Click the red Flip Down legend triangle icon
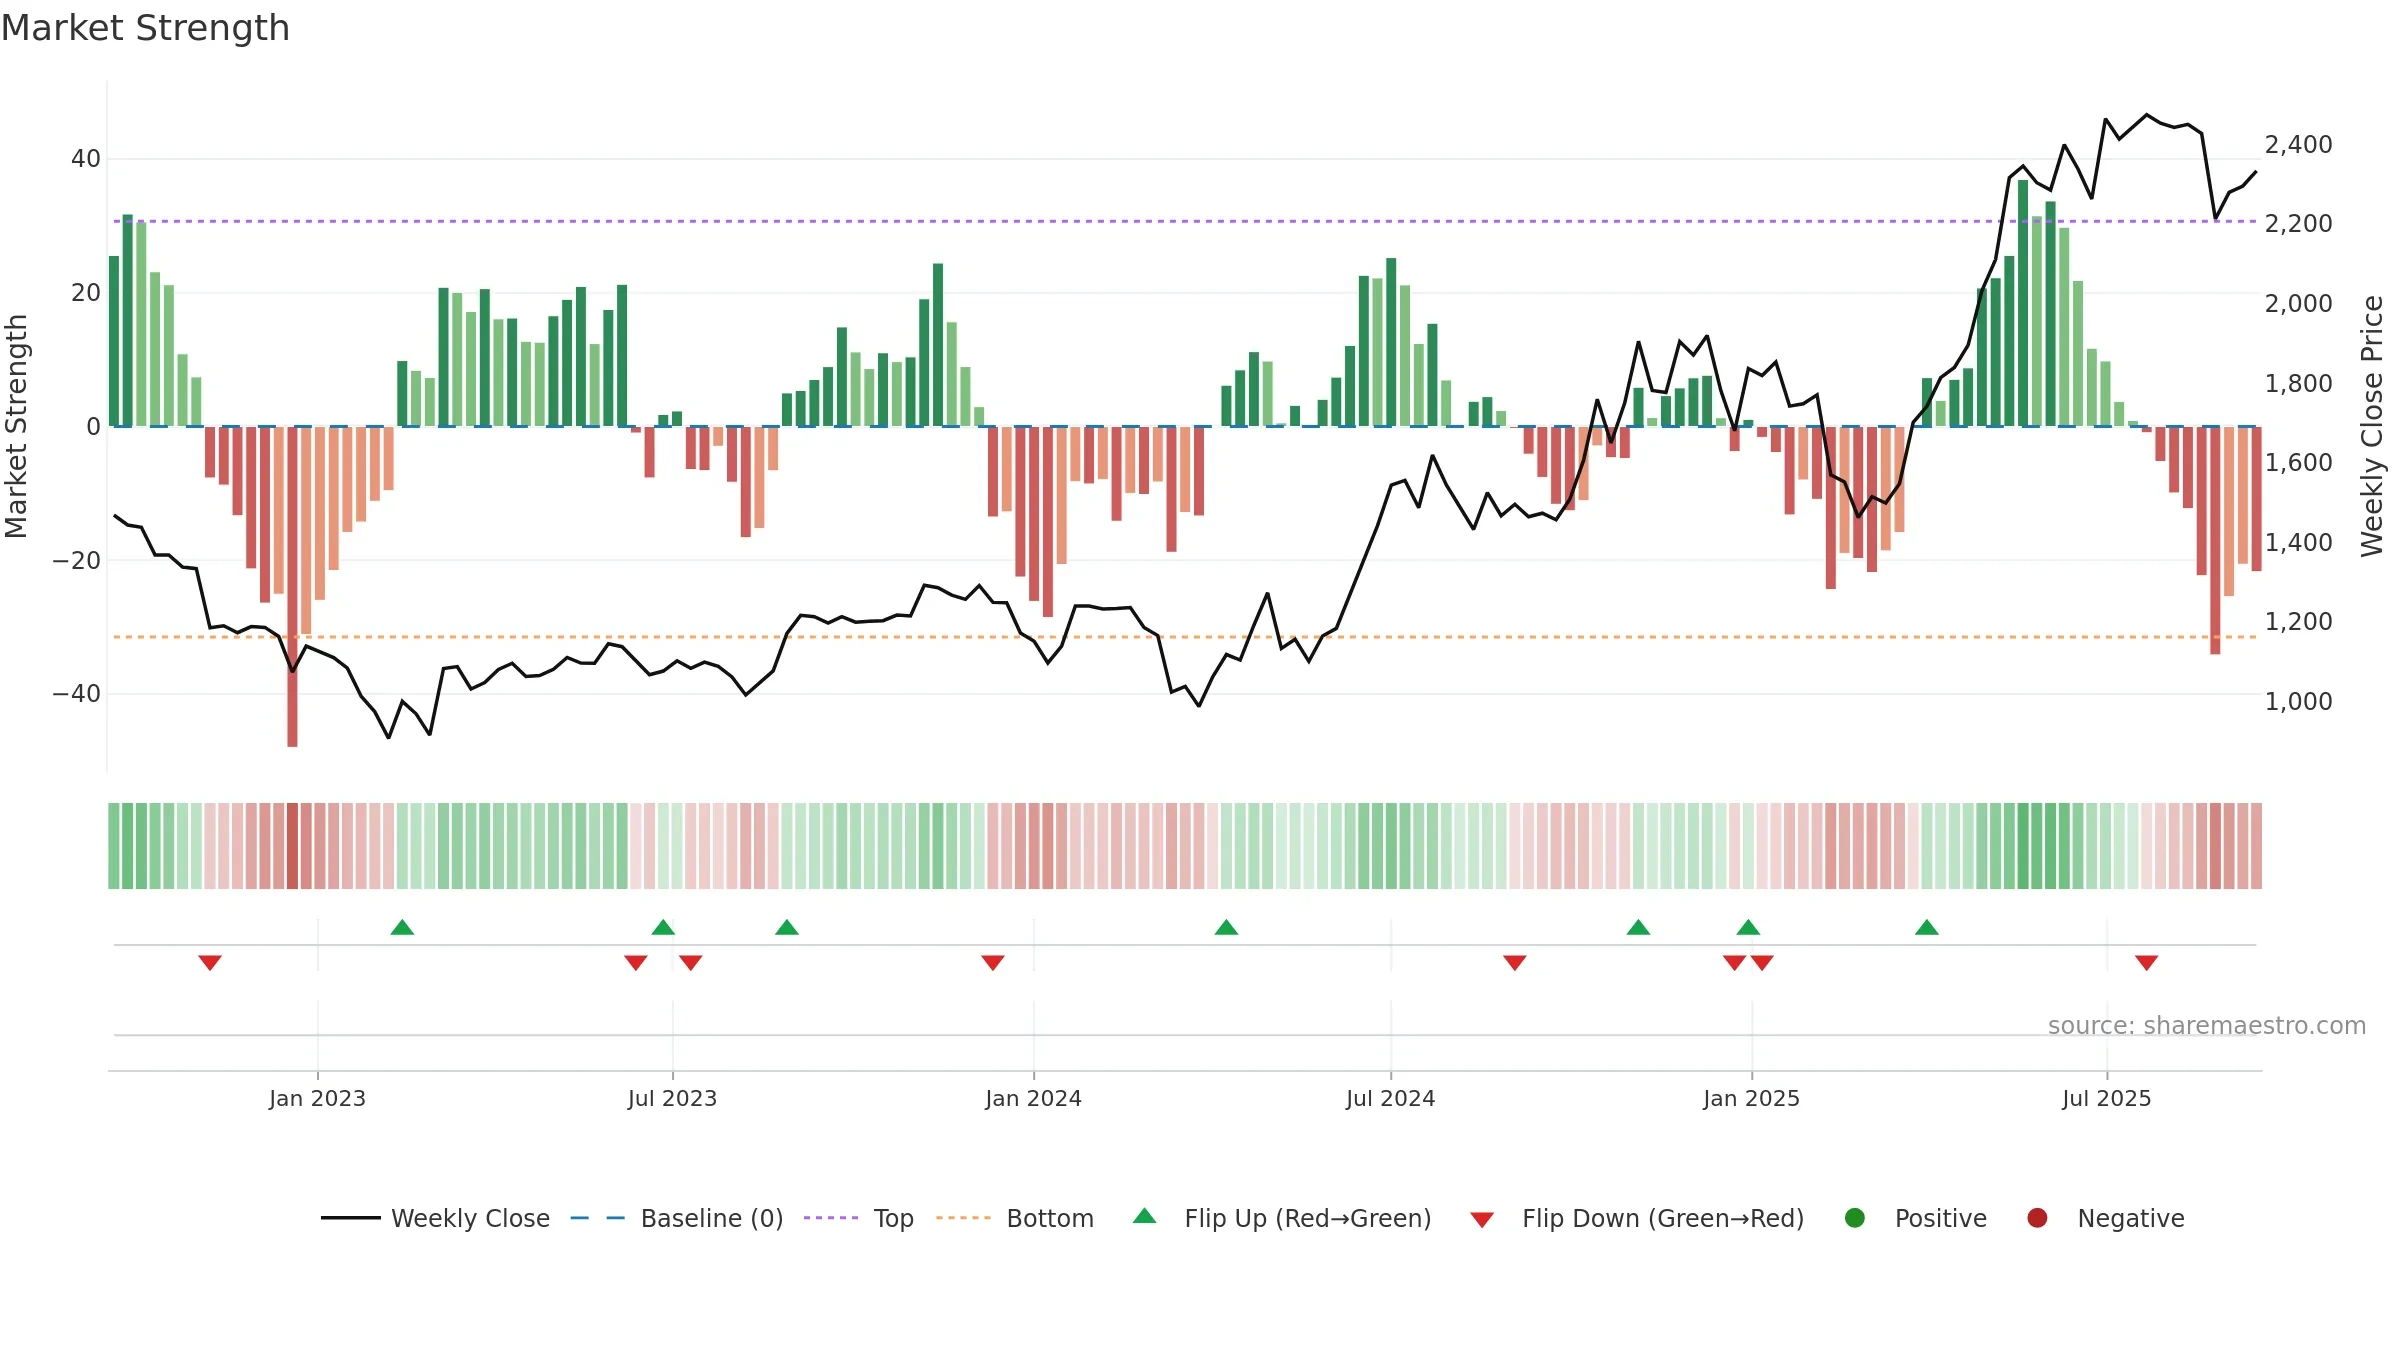The height and width of the screenshot is (1350, 2400). [1482, 1220]
